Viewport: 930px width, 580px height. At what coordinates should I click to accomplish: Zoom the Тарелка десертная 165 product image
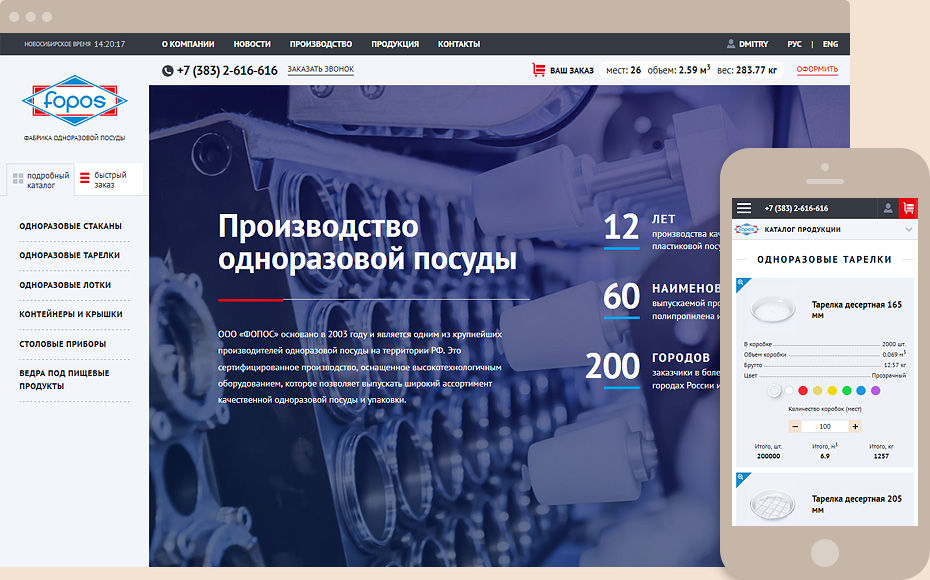pos(741,284)
